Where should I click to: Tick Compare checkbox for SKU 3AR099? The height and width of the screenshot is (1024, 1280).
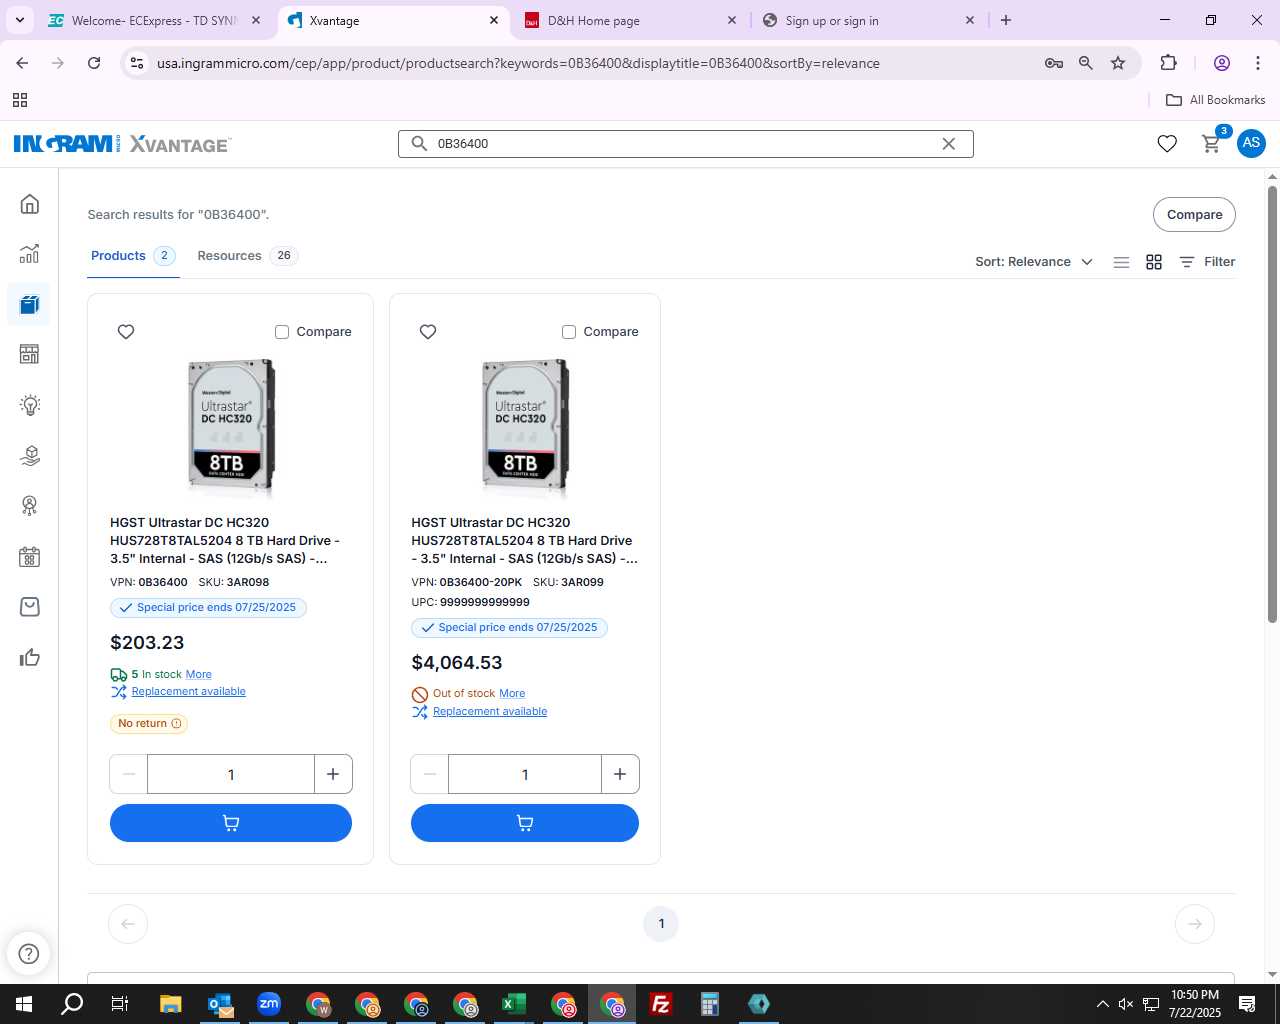569,332
